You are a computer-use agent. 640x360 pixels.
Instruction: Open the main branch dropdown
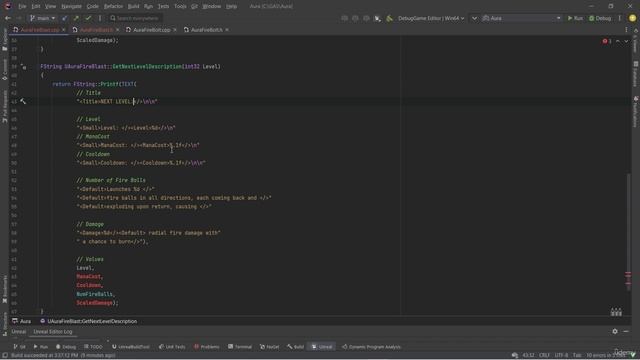[42, 18]
